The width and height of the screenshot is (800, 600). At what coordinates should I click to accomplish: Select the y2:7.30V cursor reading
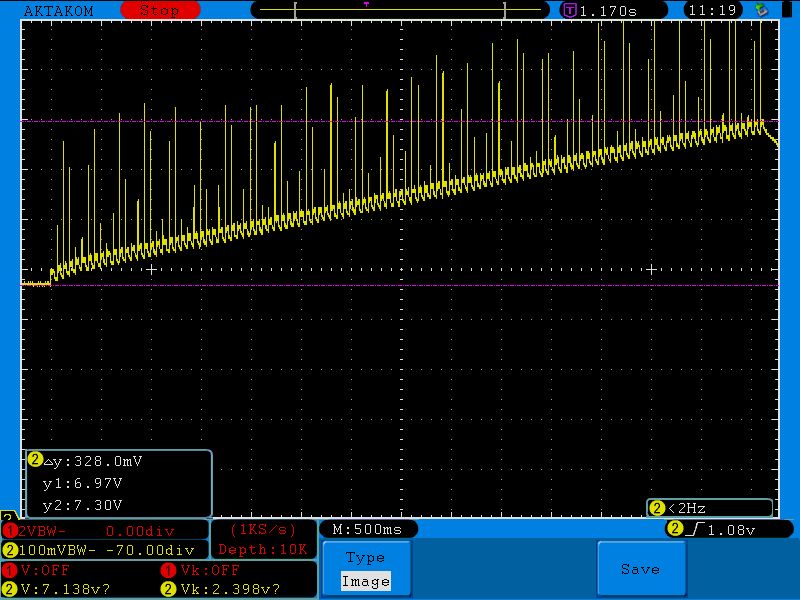pyautogui.click(x=83, y=505)
